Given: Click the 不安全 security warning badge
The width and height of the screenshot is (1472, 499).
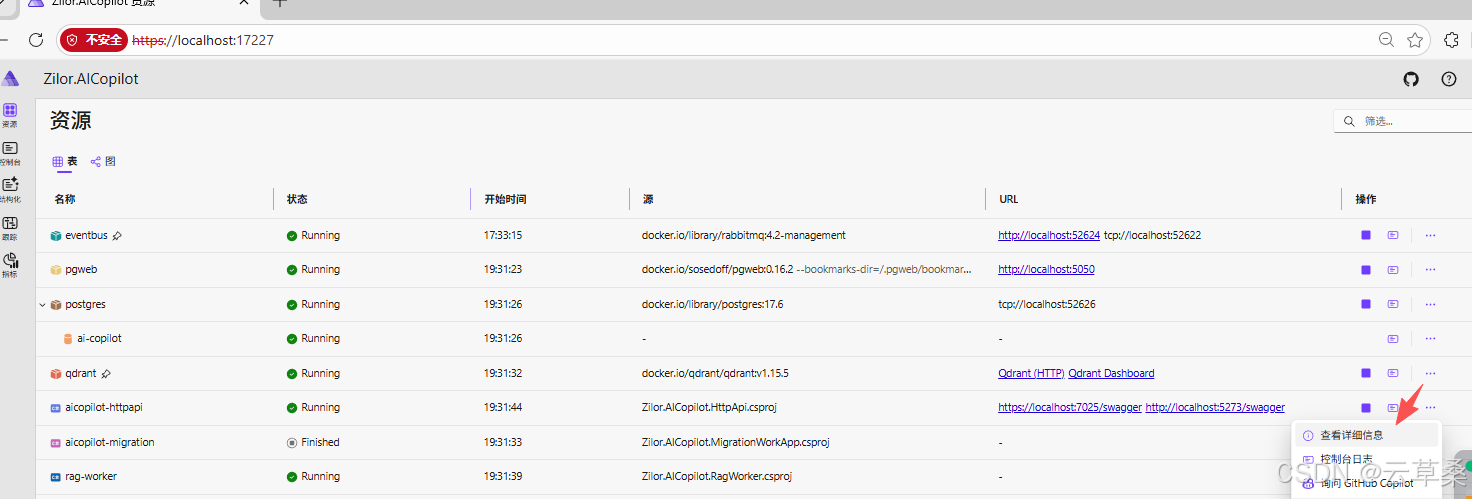Looking at the screenshot, I should click(x=93, y=40).
